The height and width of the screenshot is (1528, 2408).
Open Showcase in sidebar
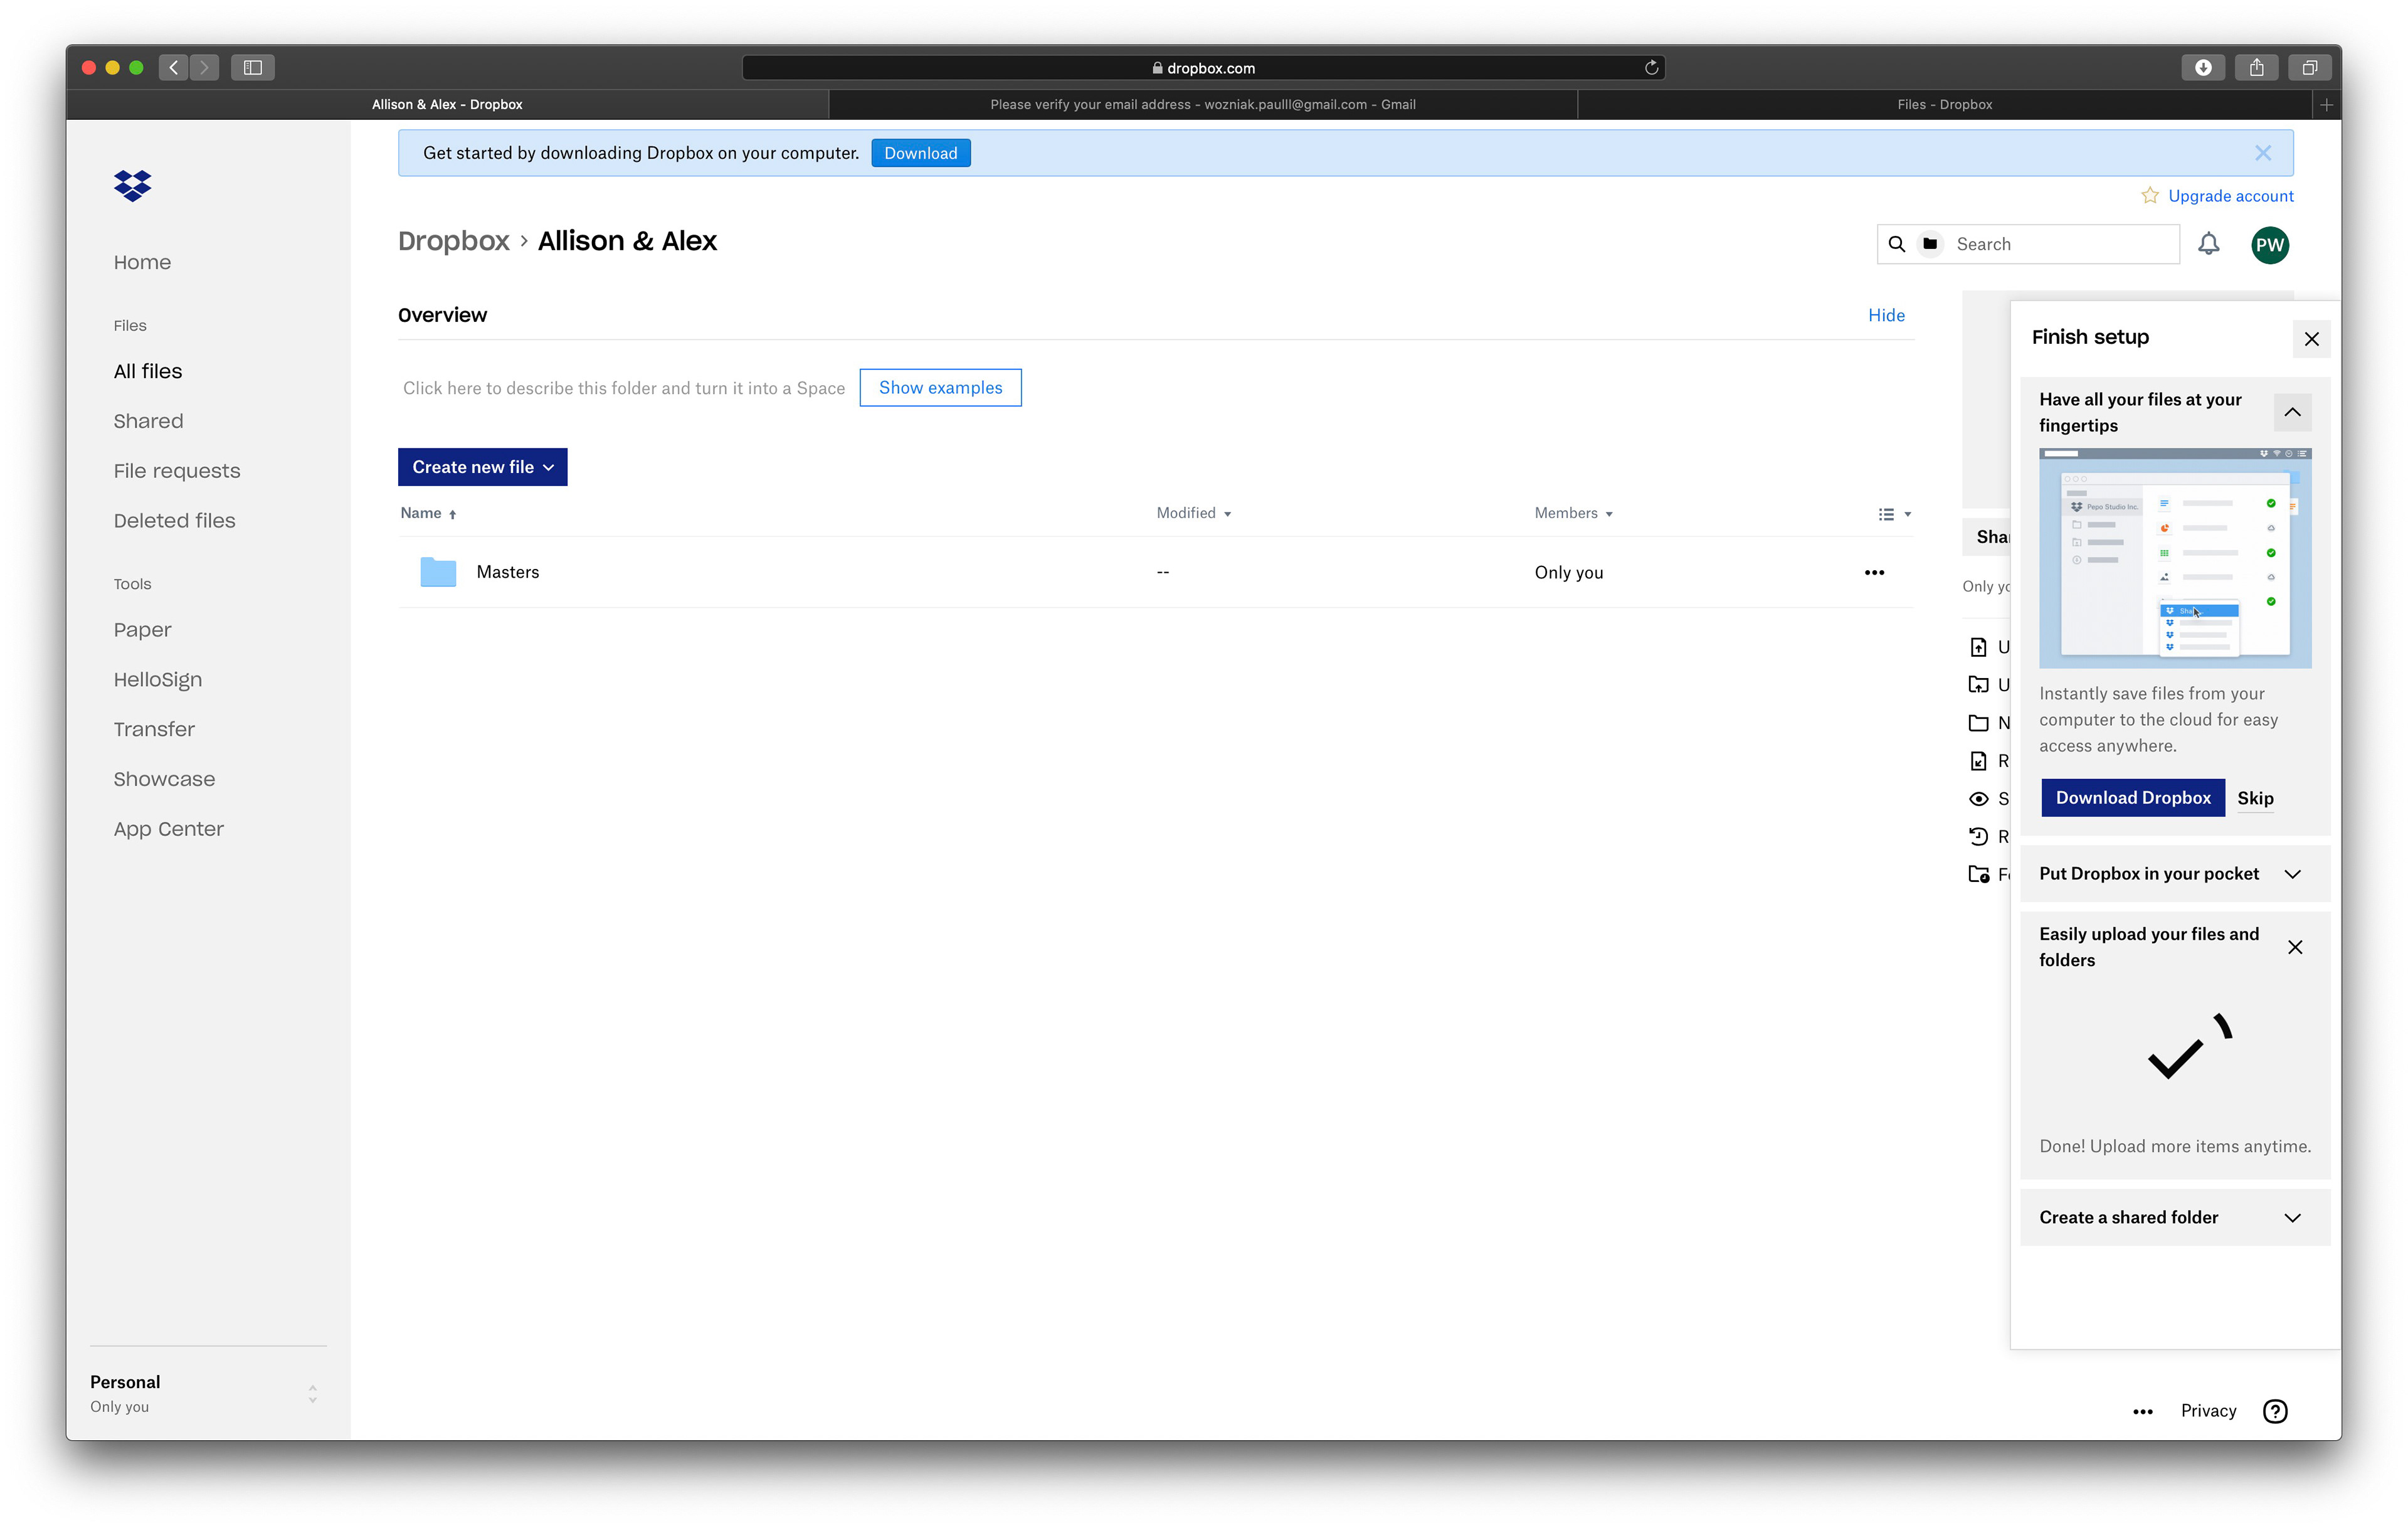pos(164,779)
